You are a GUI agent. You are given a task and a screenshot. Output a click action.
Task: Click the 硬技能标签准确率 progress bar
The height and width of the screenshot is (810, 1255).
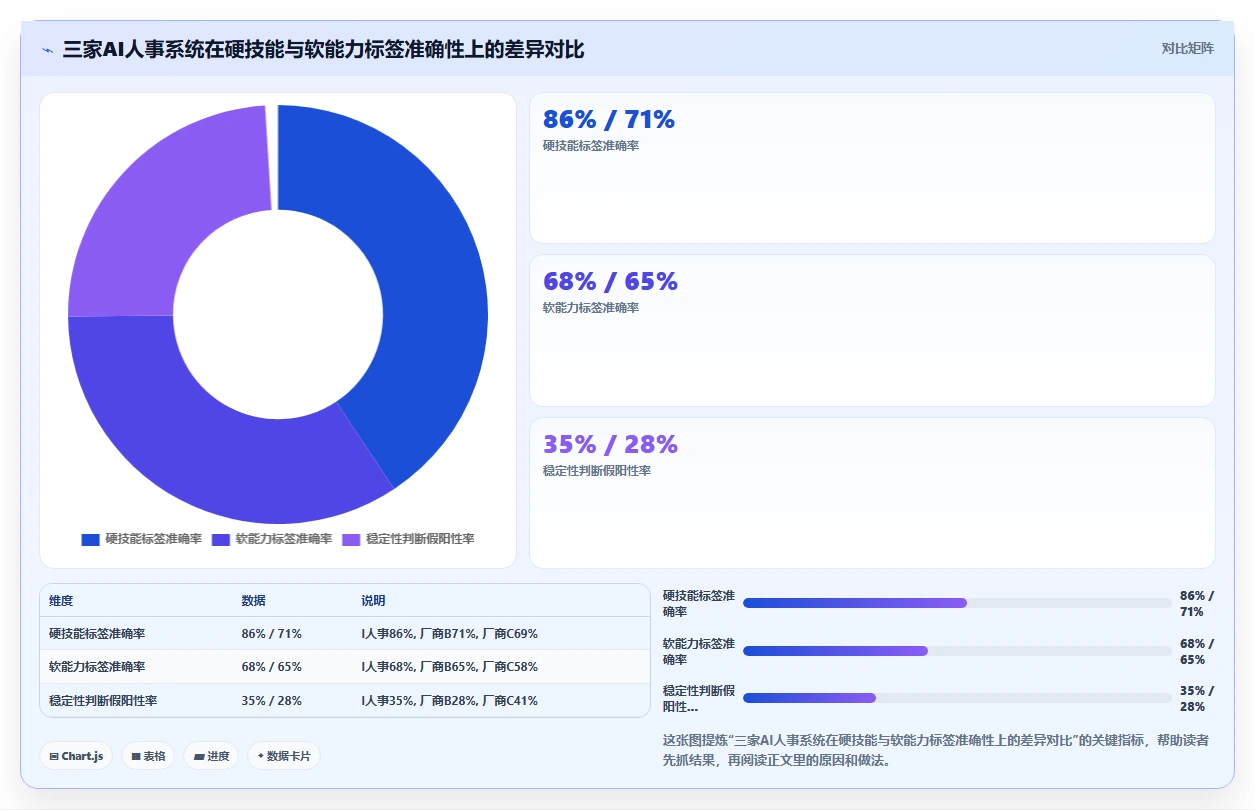[957, 603]
